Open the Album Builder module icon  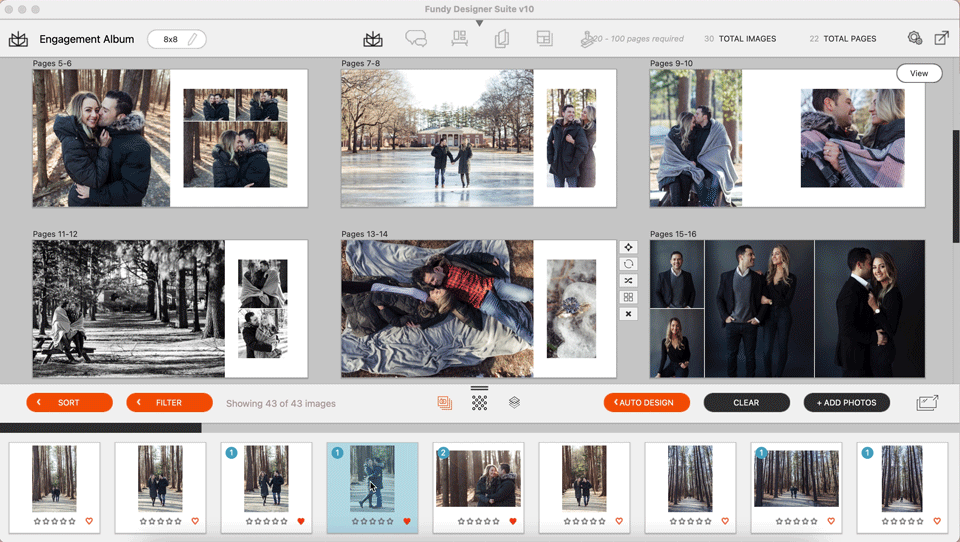coord(373,39)
